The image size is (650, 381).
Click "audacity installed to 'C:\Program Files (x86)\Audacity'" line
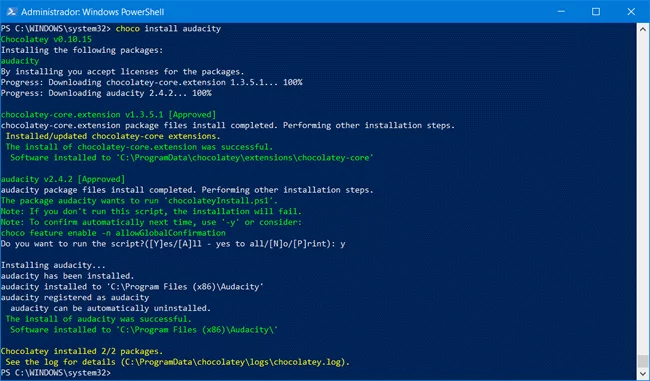point(132,287)
